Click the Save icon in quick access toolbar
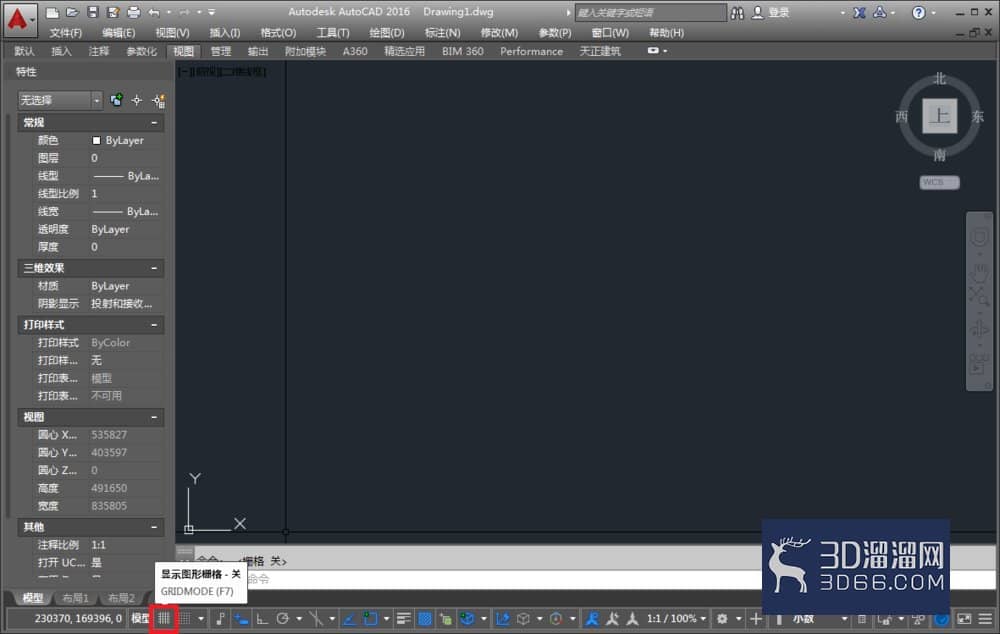 [x=92, y=12]
